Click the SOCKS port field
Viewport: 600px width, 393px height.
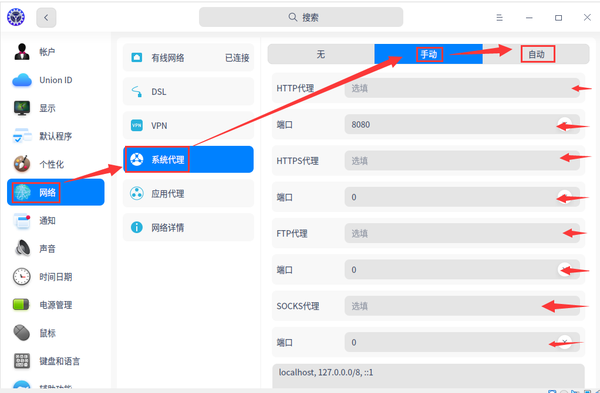462,342
